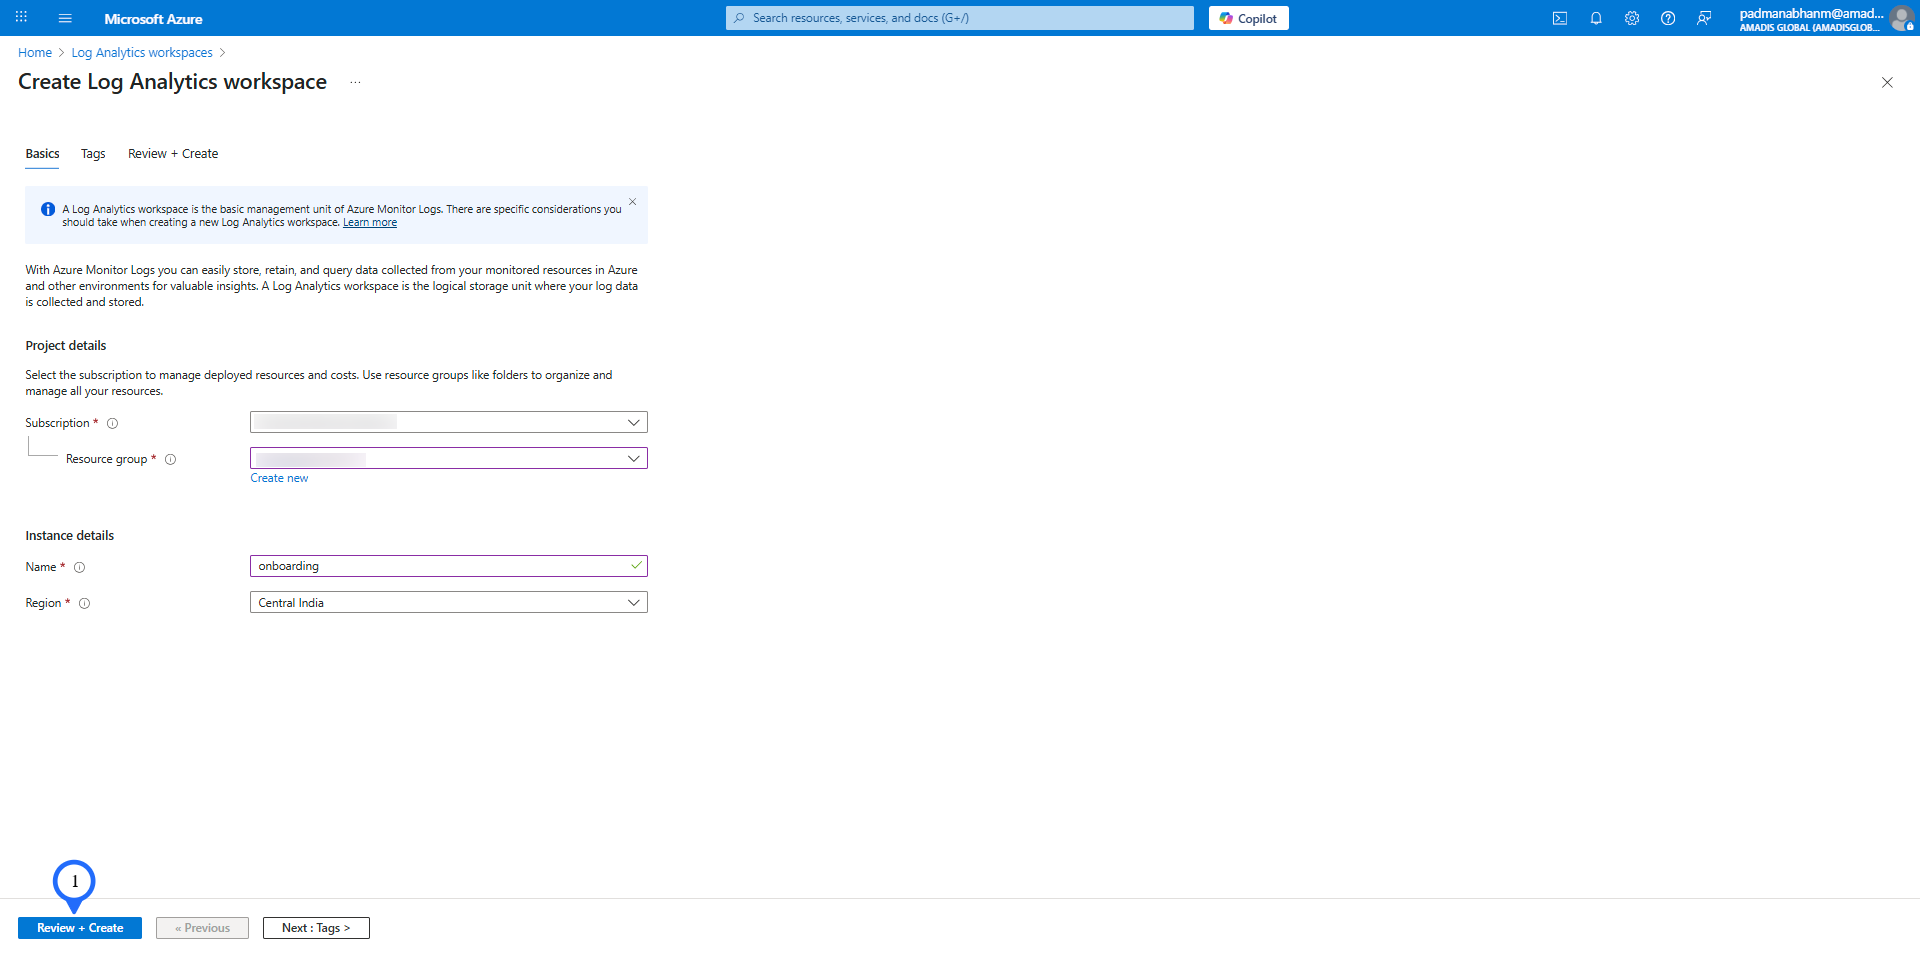Dismiss the Log Analytics info banner
Viewport: 1920px width, 957px height.
(632, 202)
